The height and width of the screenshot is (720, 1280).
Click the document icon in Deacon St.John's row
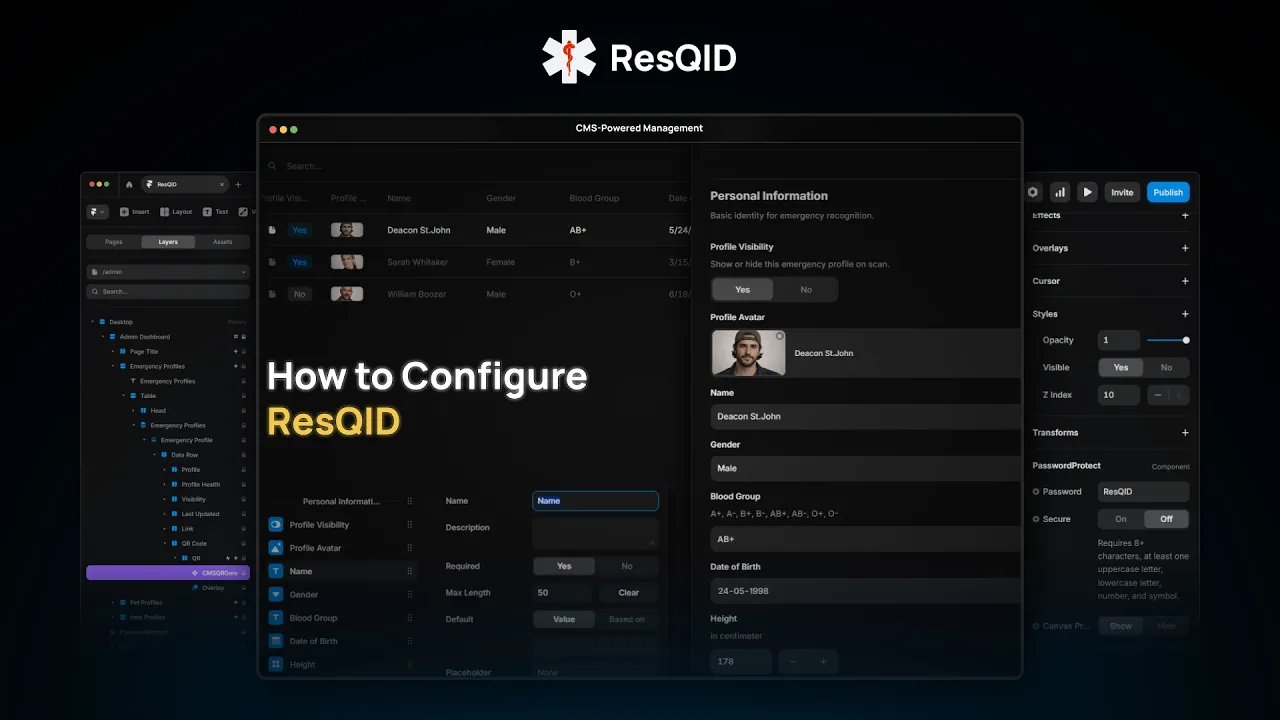click(272, 230)
